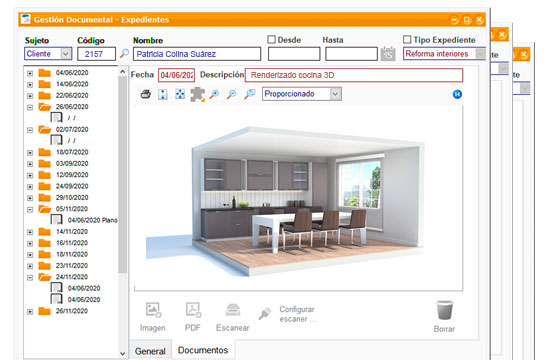Close the Gestión Documental Expedientes window
The height and width of the screenshot is (360, 548).
pos(480,20)
